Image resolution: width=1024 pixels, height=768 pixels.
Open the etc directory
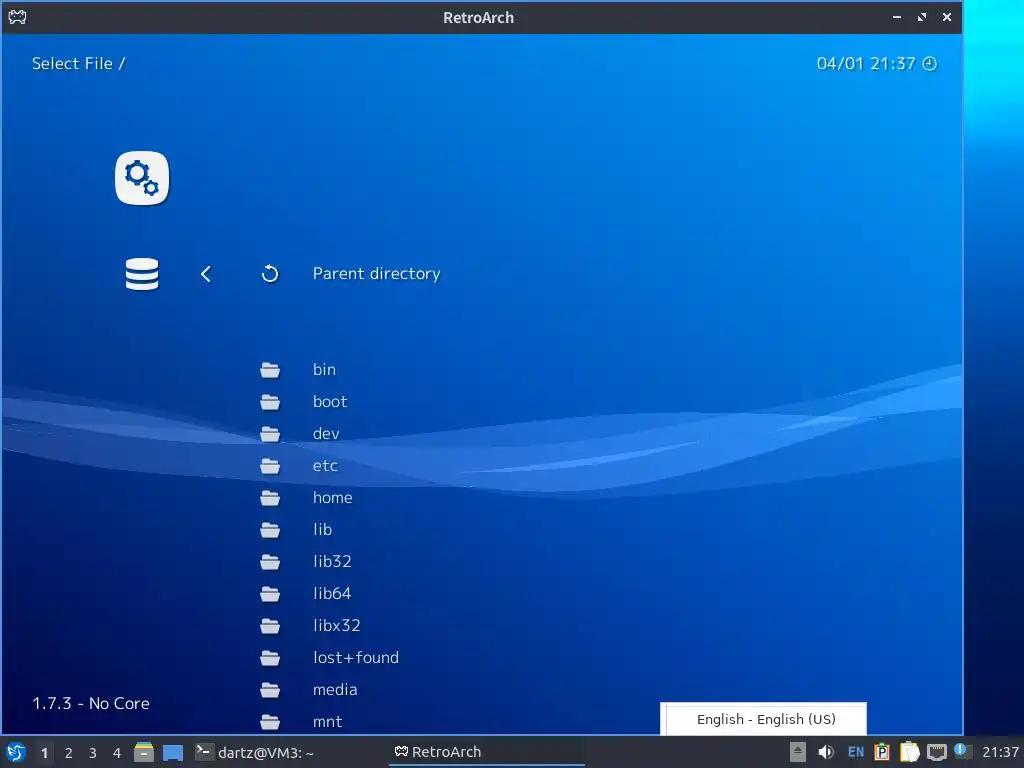point(325,466)
